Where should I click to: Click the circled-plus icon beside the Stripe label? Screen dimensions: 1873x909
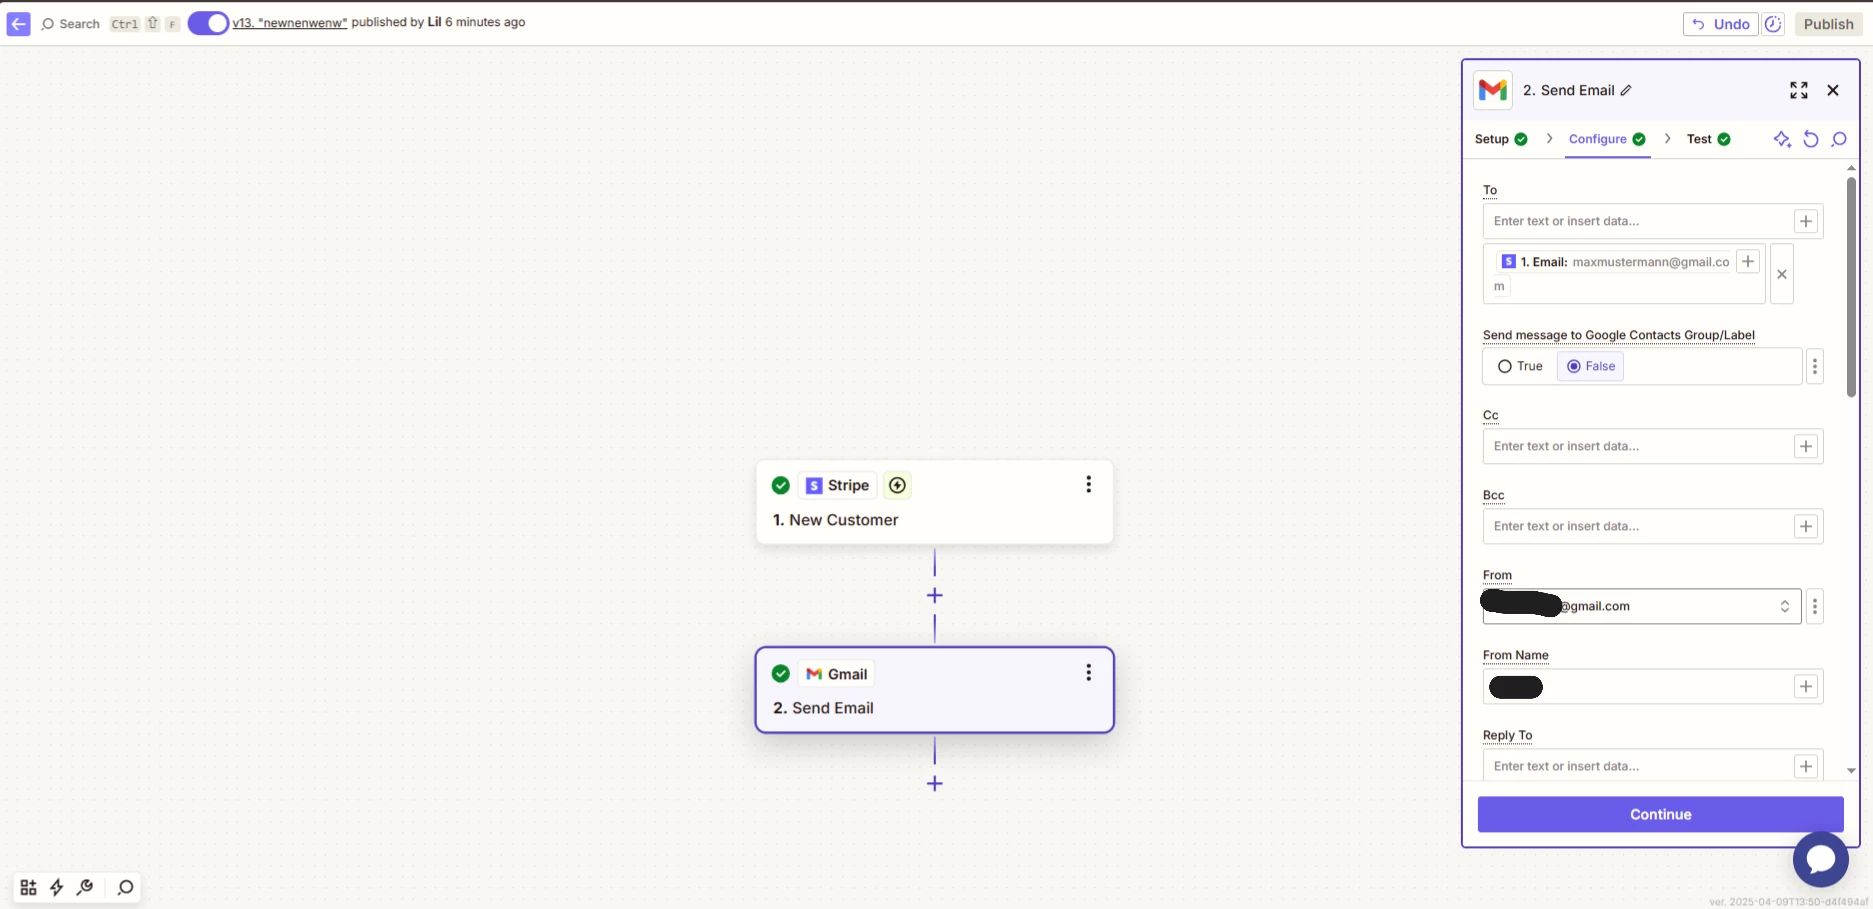pyautogui.click(x=897, y=485)
